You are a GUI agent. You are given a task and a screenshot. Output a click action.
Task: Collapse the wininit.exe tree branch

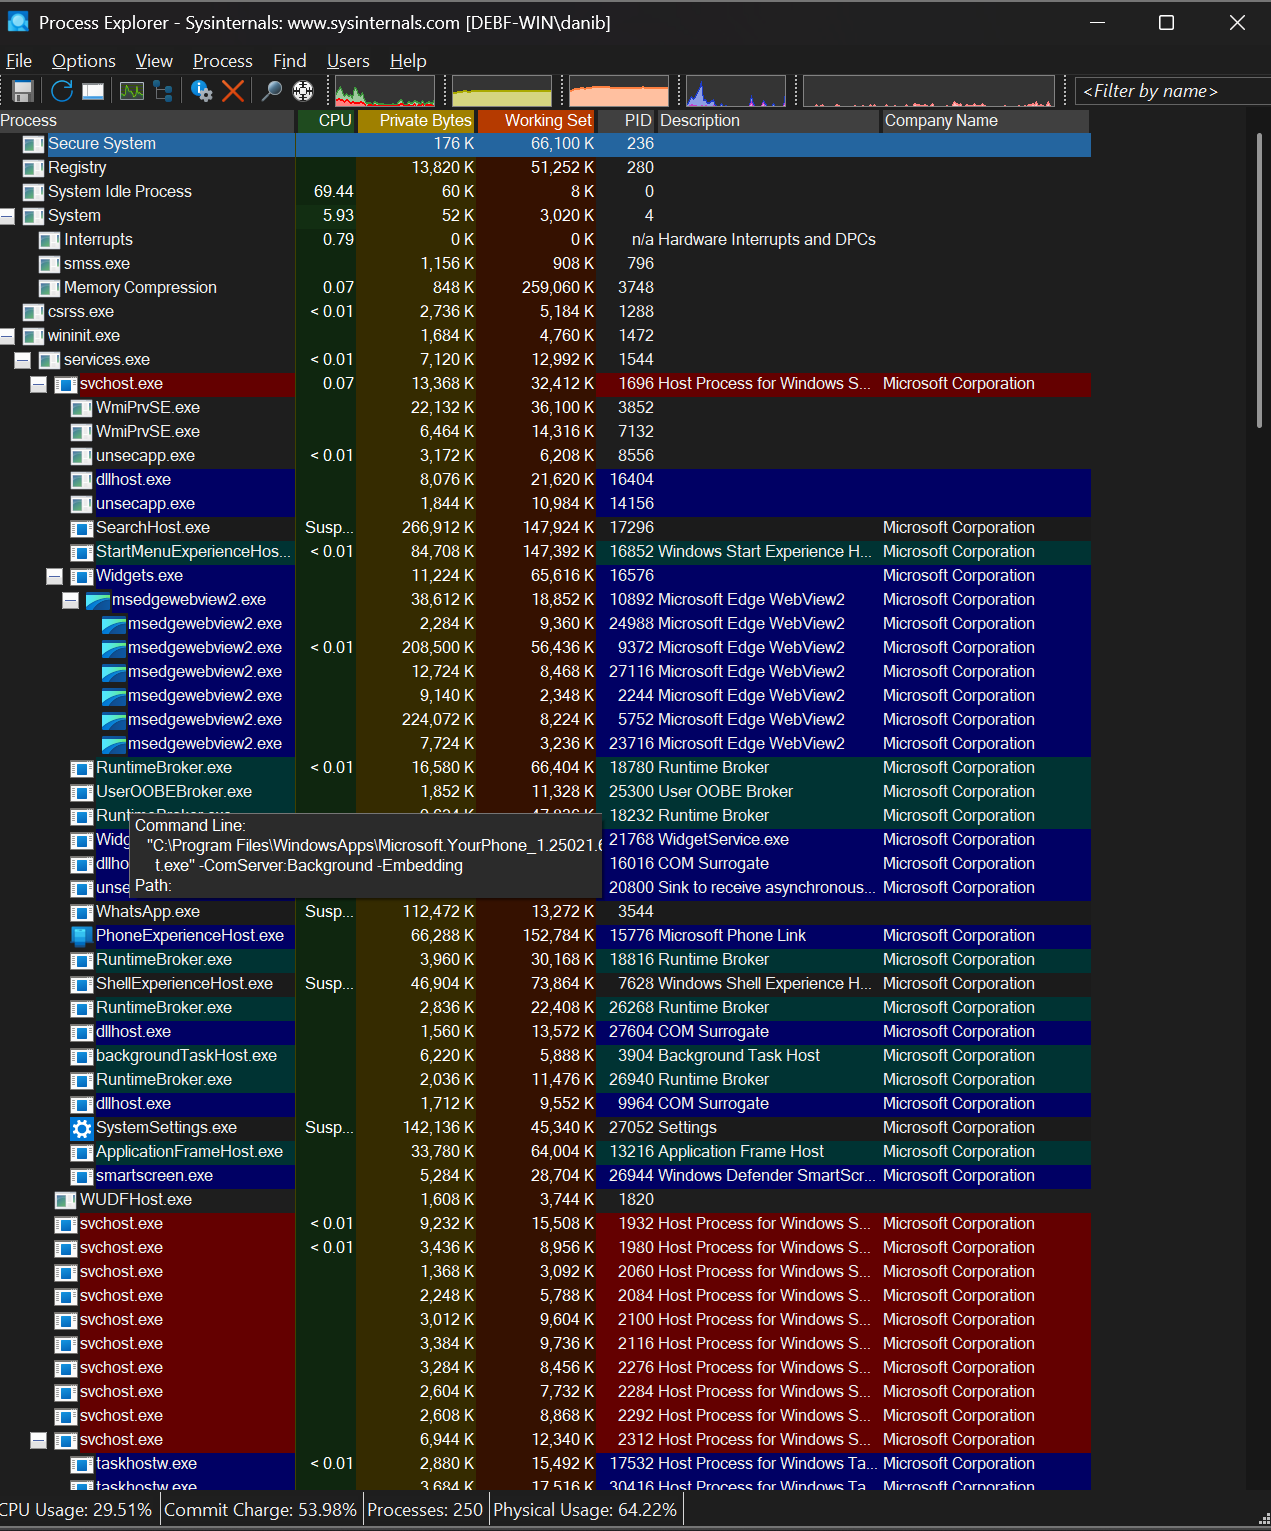[8, 336]
